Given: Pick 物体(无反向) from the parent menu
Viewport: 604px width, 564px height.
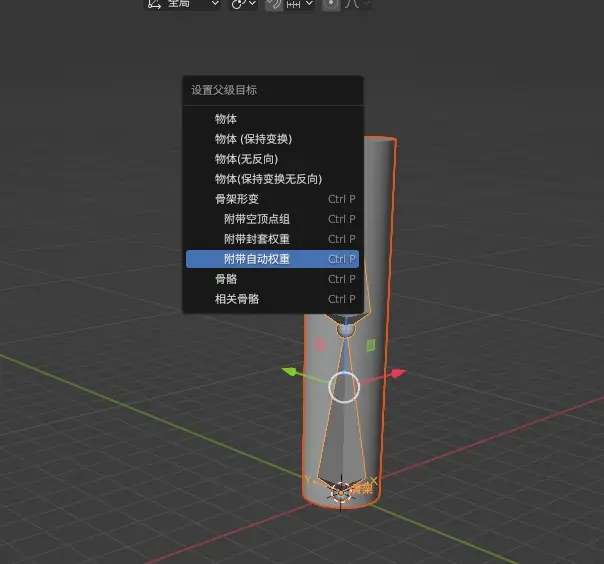Looking at the screenshot, I should [272, 159].
